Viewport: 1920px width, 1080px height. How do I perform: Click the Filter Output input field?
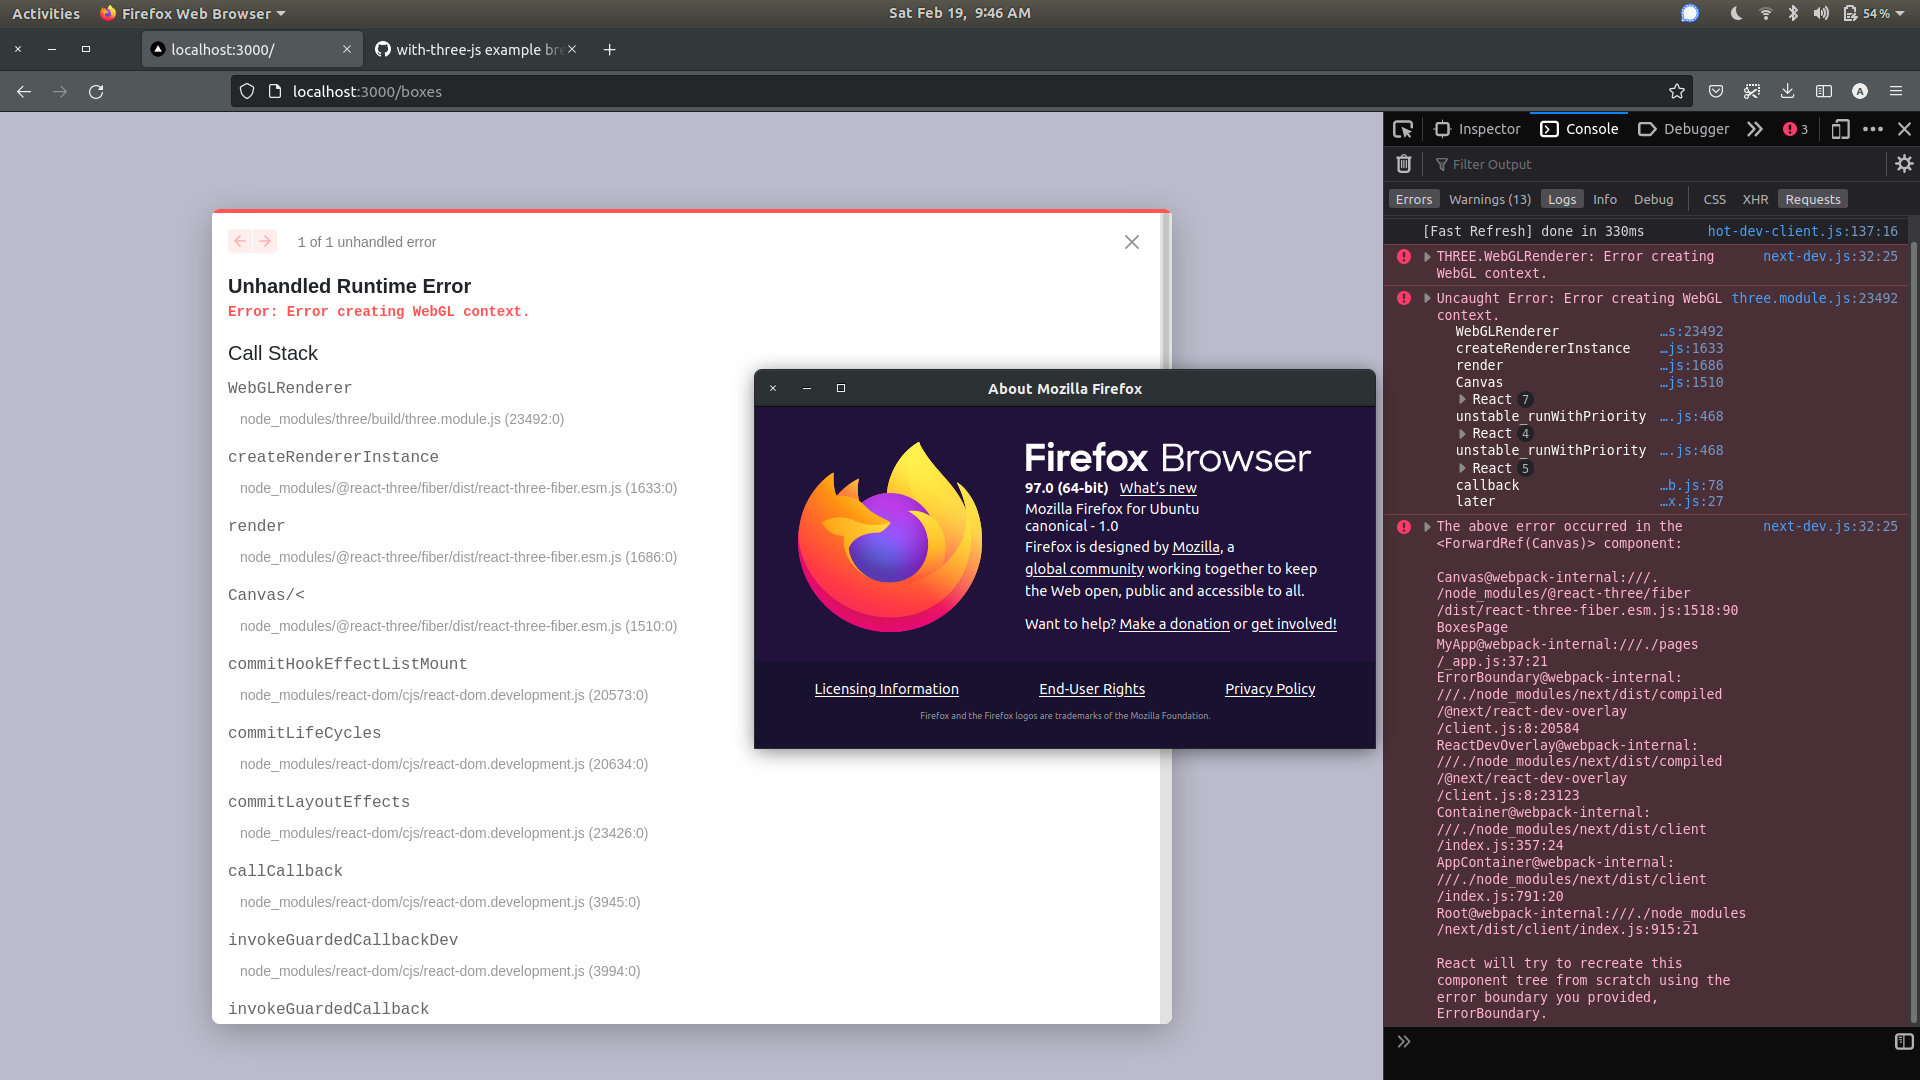coord(1655,164)
